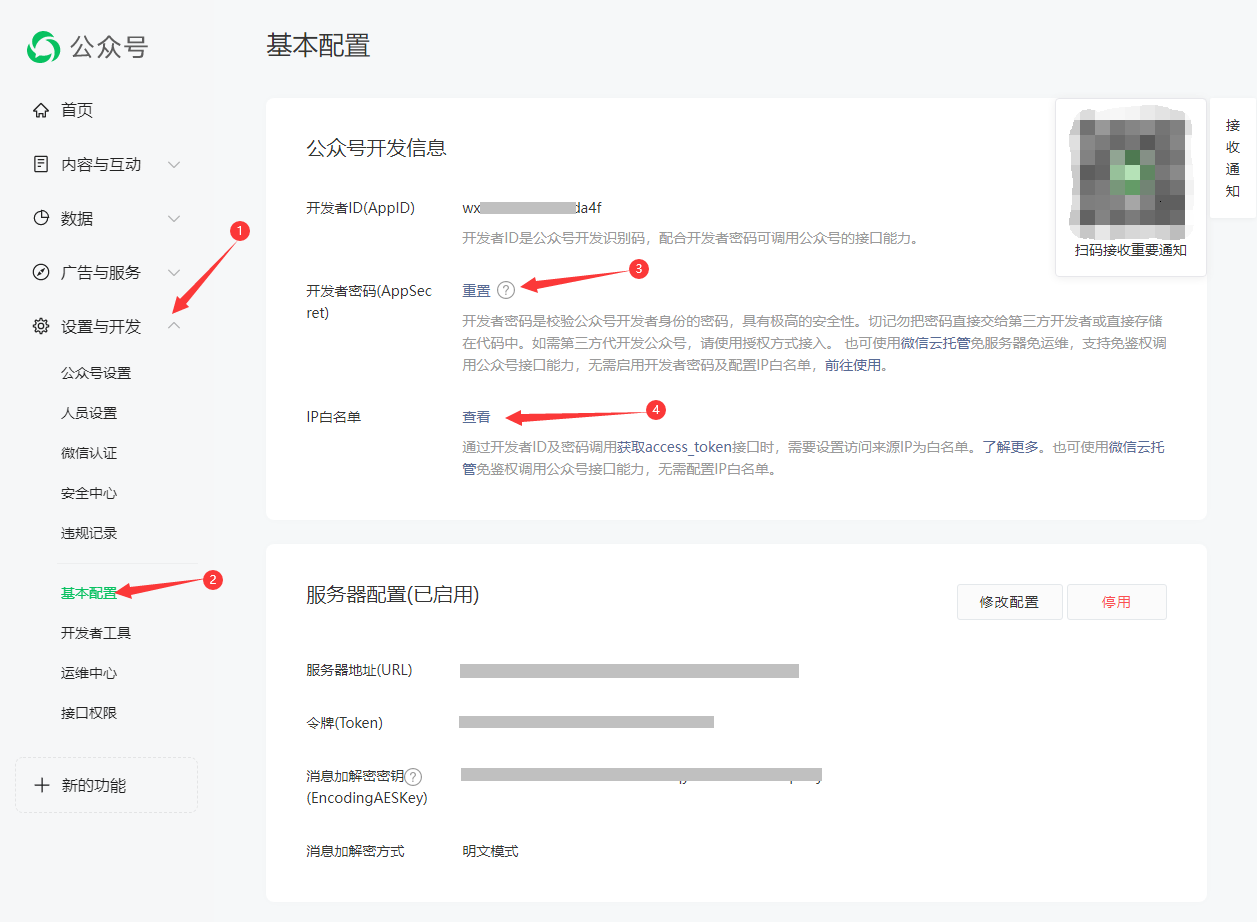Expand the 内容与互动 menu chevron
The height and width of the screenshot is (922, 1257).
tap(174, 164)
